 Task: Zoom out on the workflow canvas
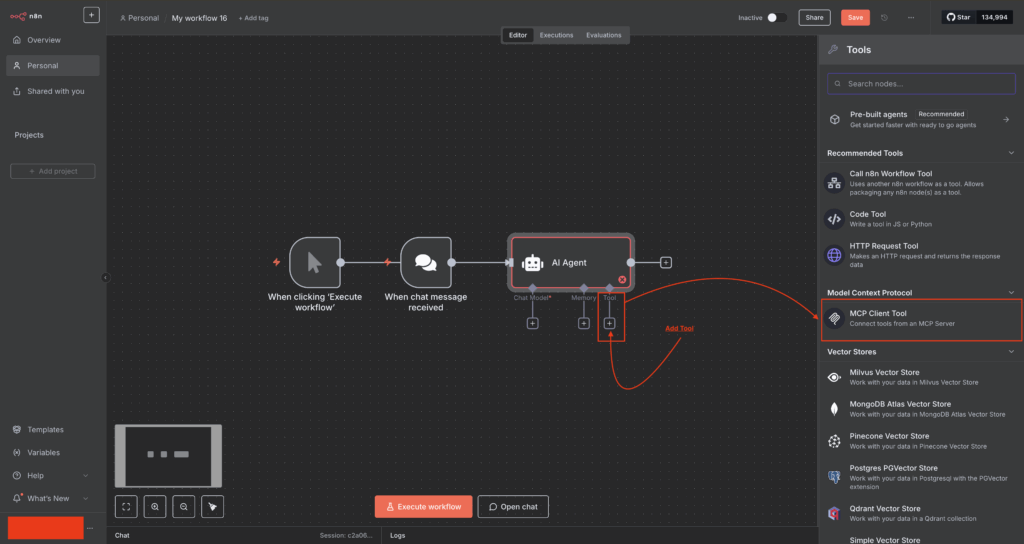[184, 507]
